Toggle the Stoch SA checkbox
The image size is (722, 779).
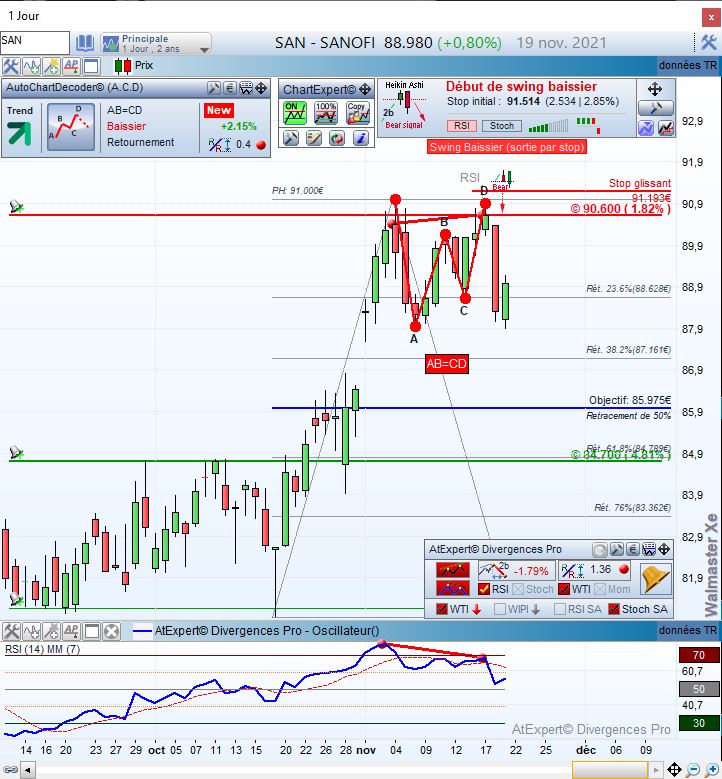point(614,609)
